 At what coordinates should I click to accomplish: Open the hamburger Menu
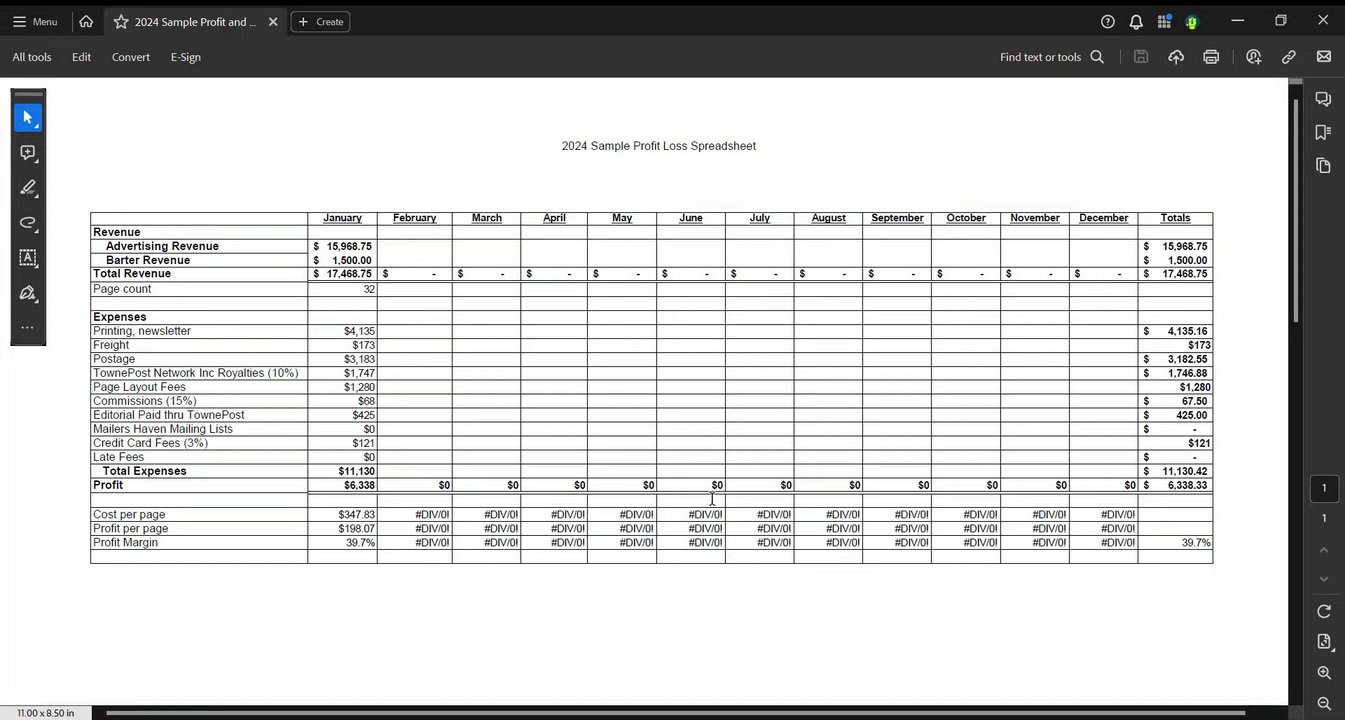35,21
